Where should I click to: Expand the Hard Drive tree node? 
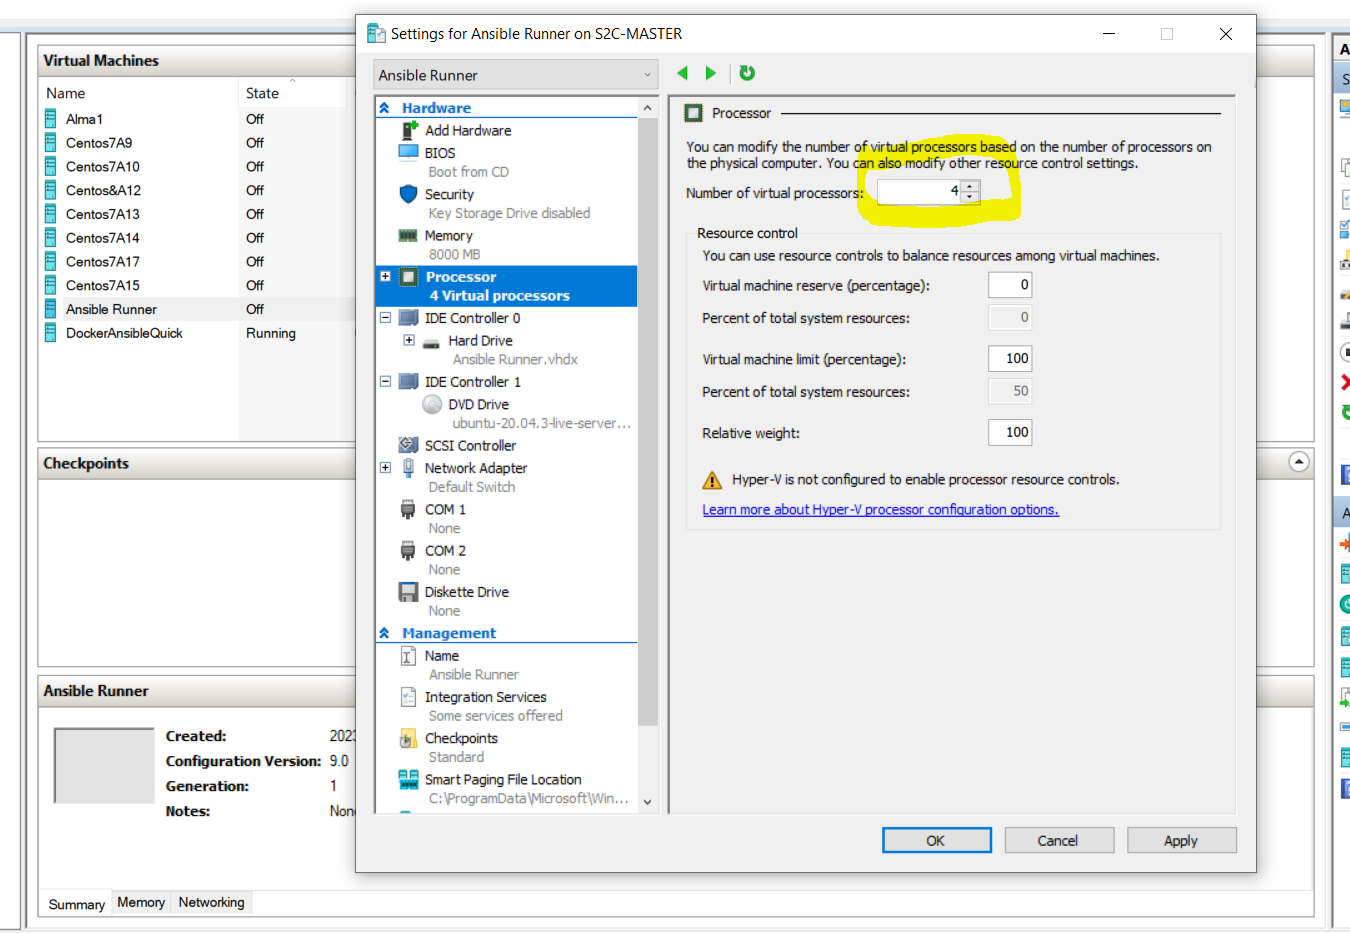pos(409,340)
